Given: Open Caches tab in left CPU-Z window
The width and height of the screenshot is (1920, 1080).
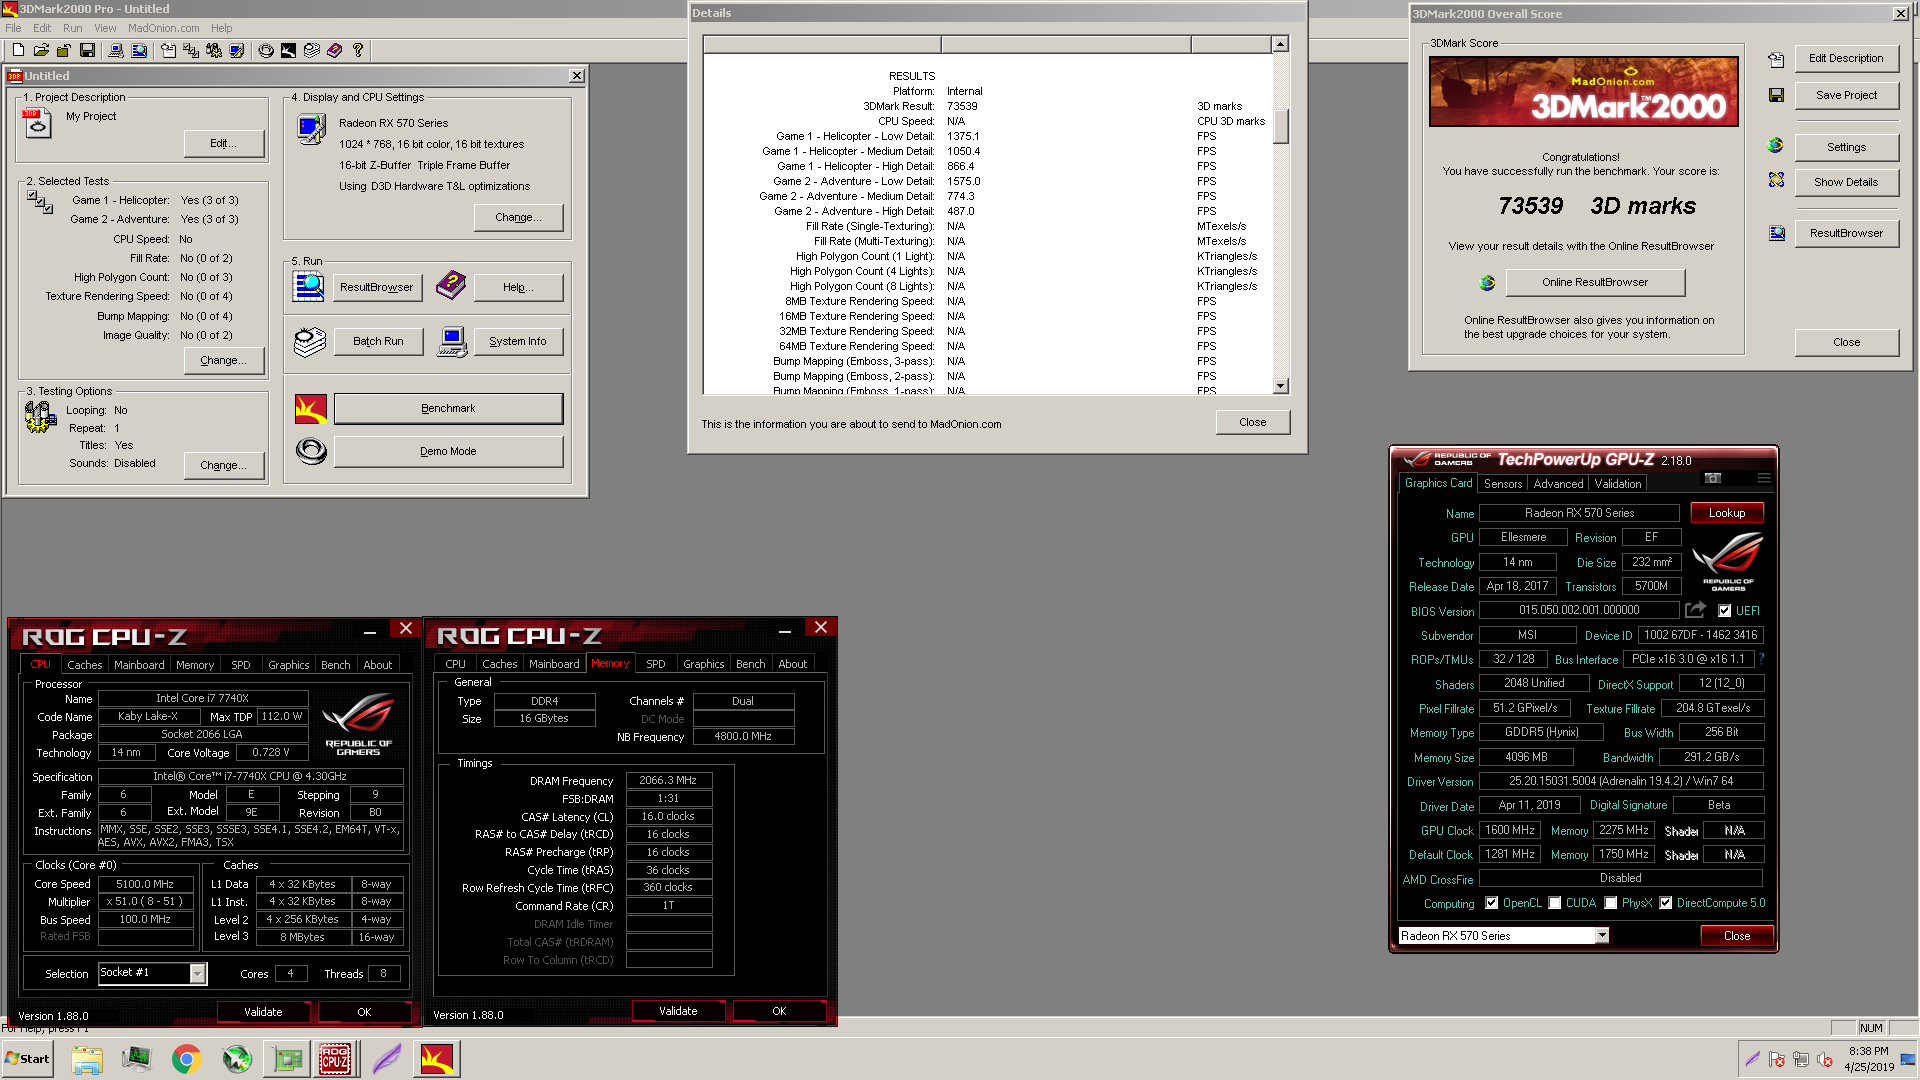Looking at the screenshot, I should click(85, 665).
